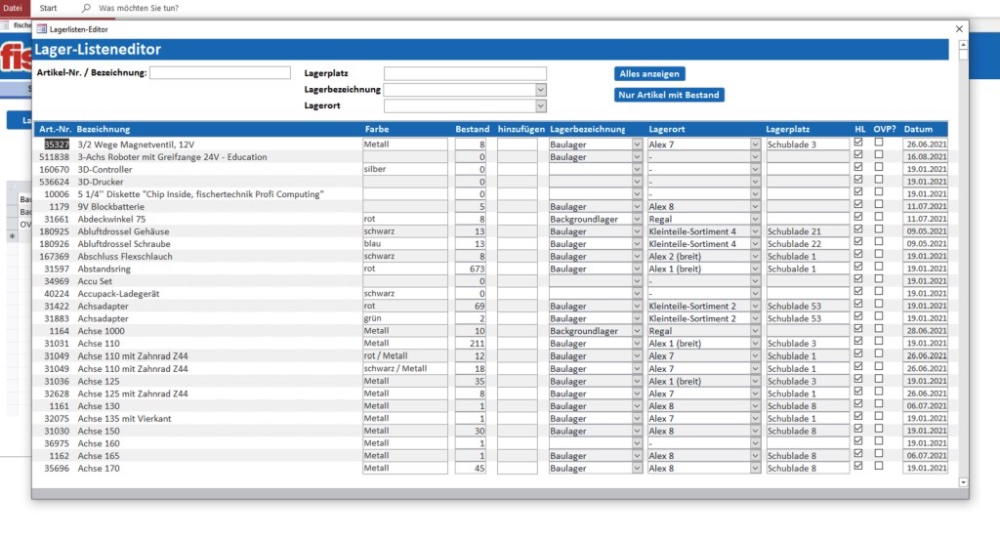
Task: Open Lagerort dropdown for Achse 165 row
Action: pyautogui.click(x=754, y=456)
